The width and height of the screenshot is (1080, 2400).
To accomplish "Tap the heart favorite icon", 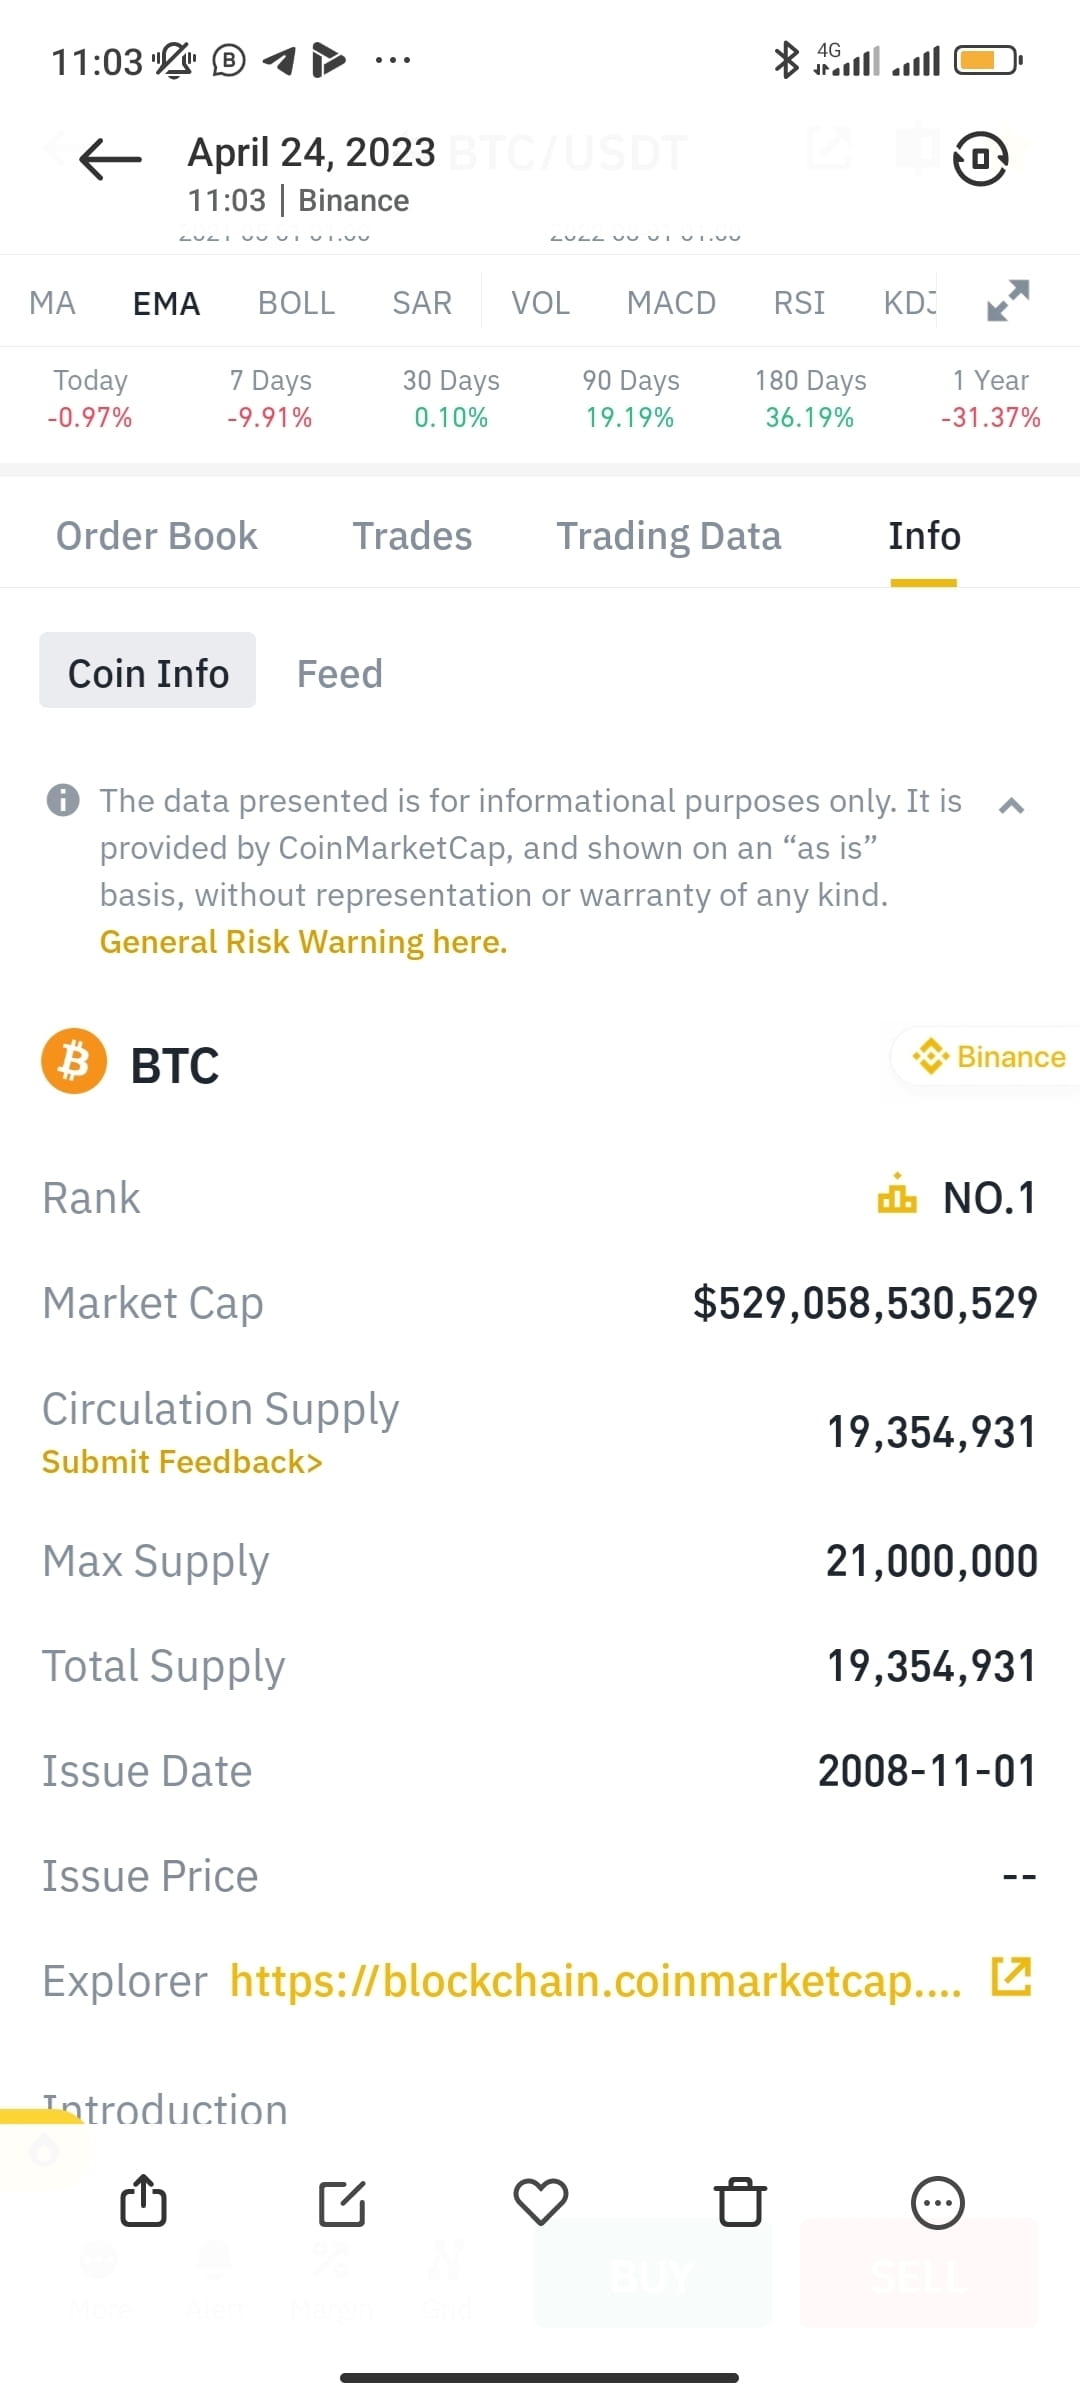I will (540, 2201).
